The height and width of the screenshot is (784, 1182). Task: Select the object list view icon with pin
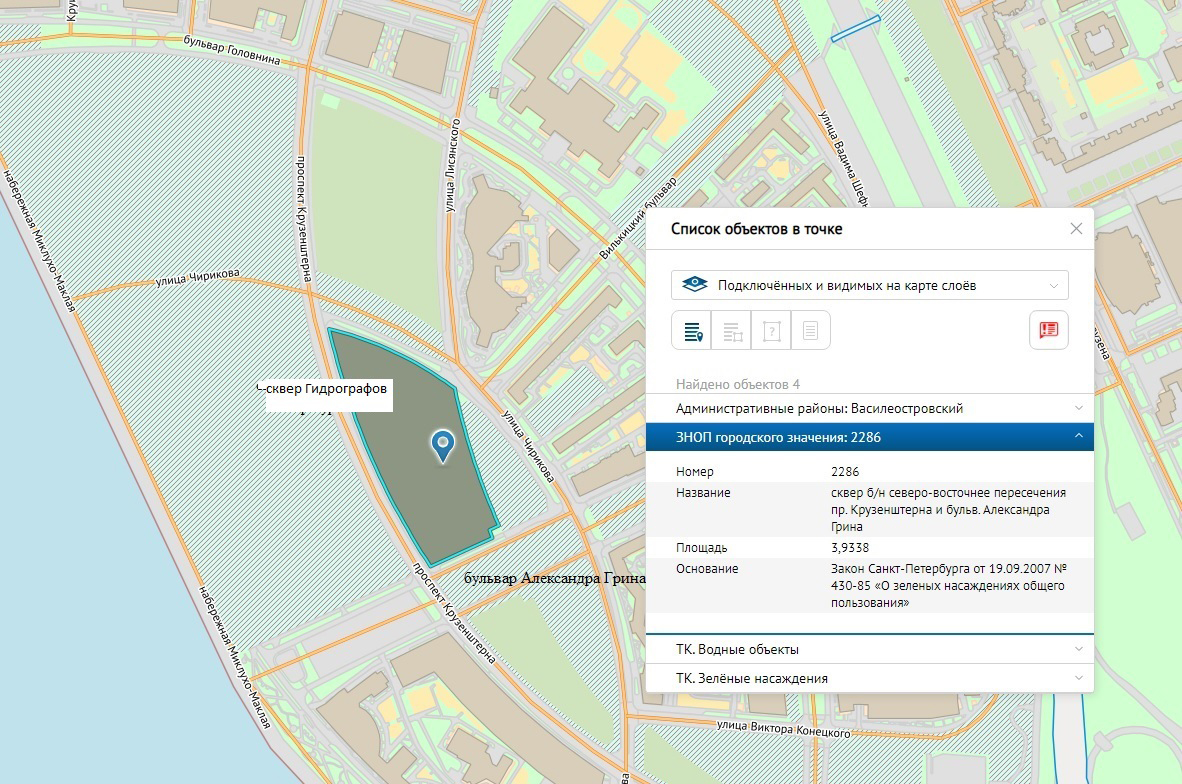692,330
